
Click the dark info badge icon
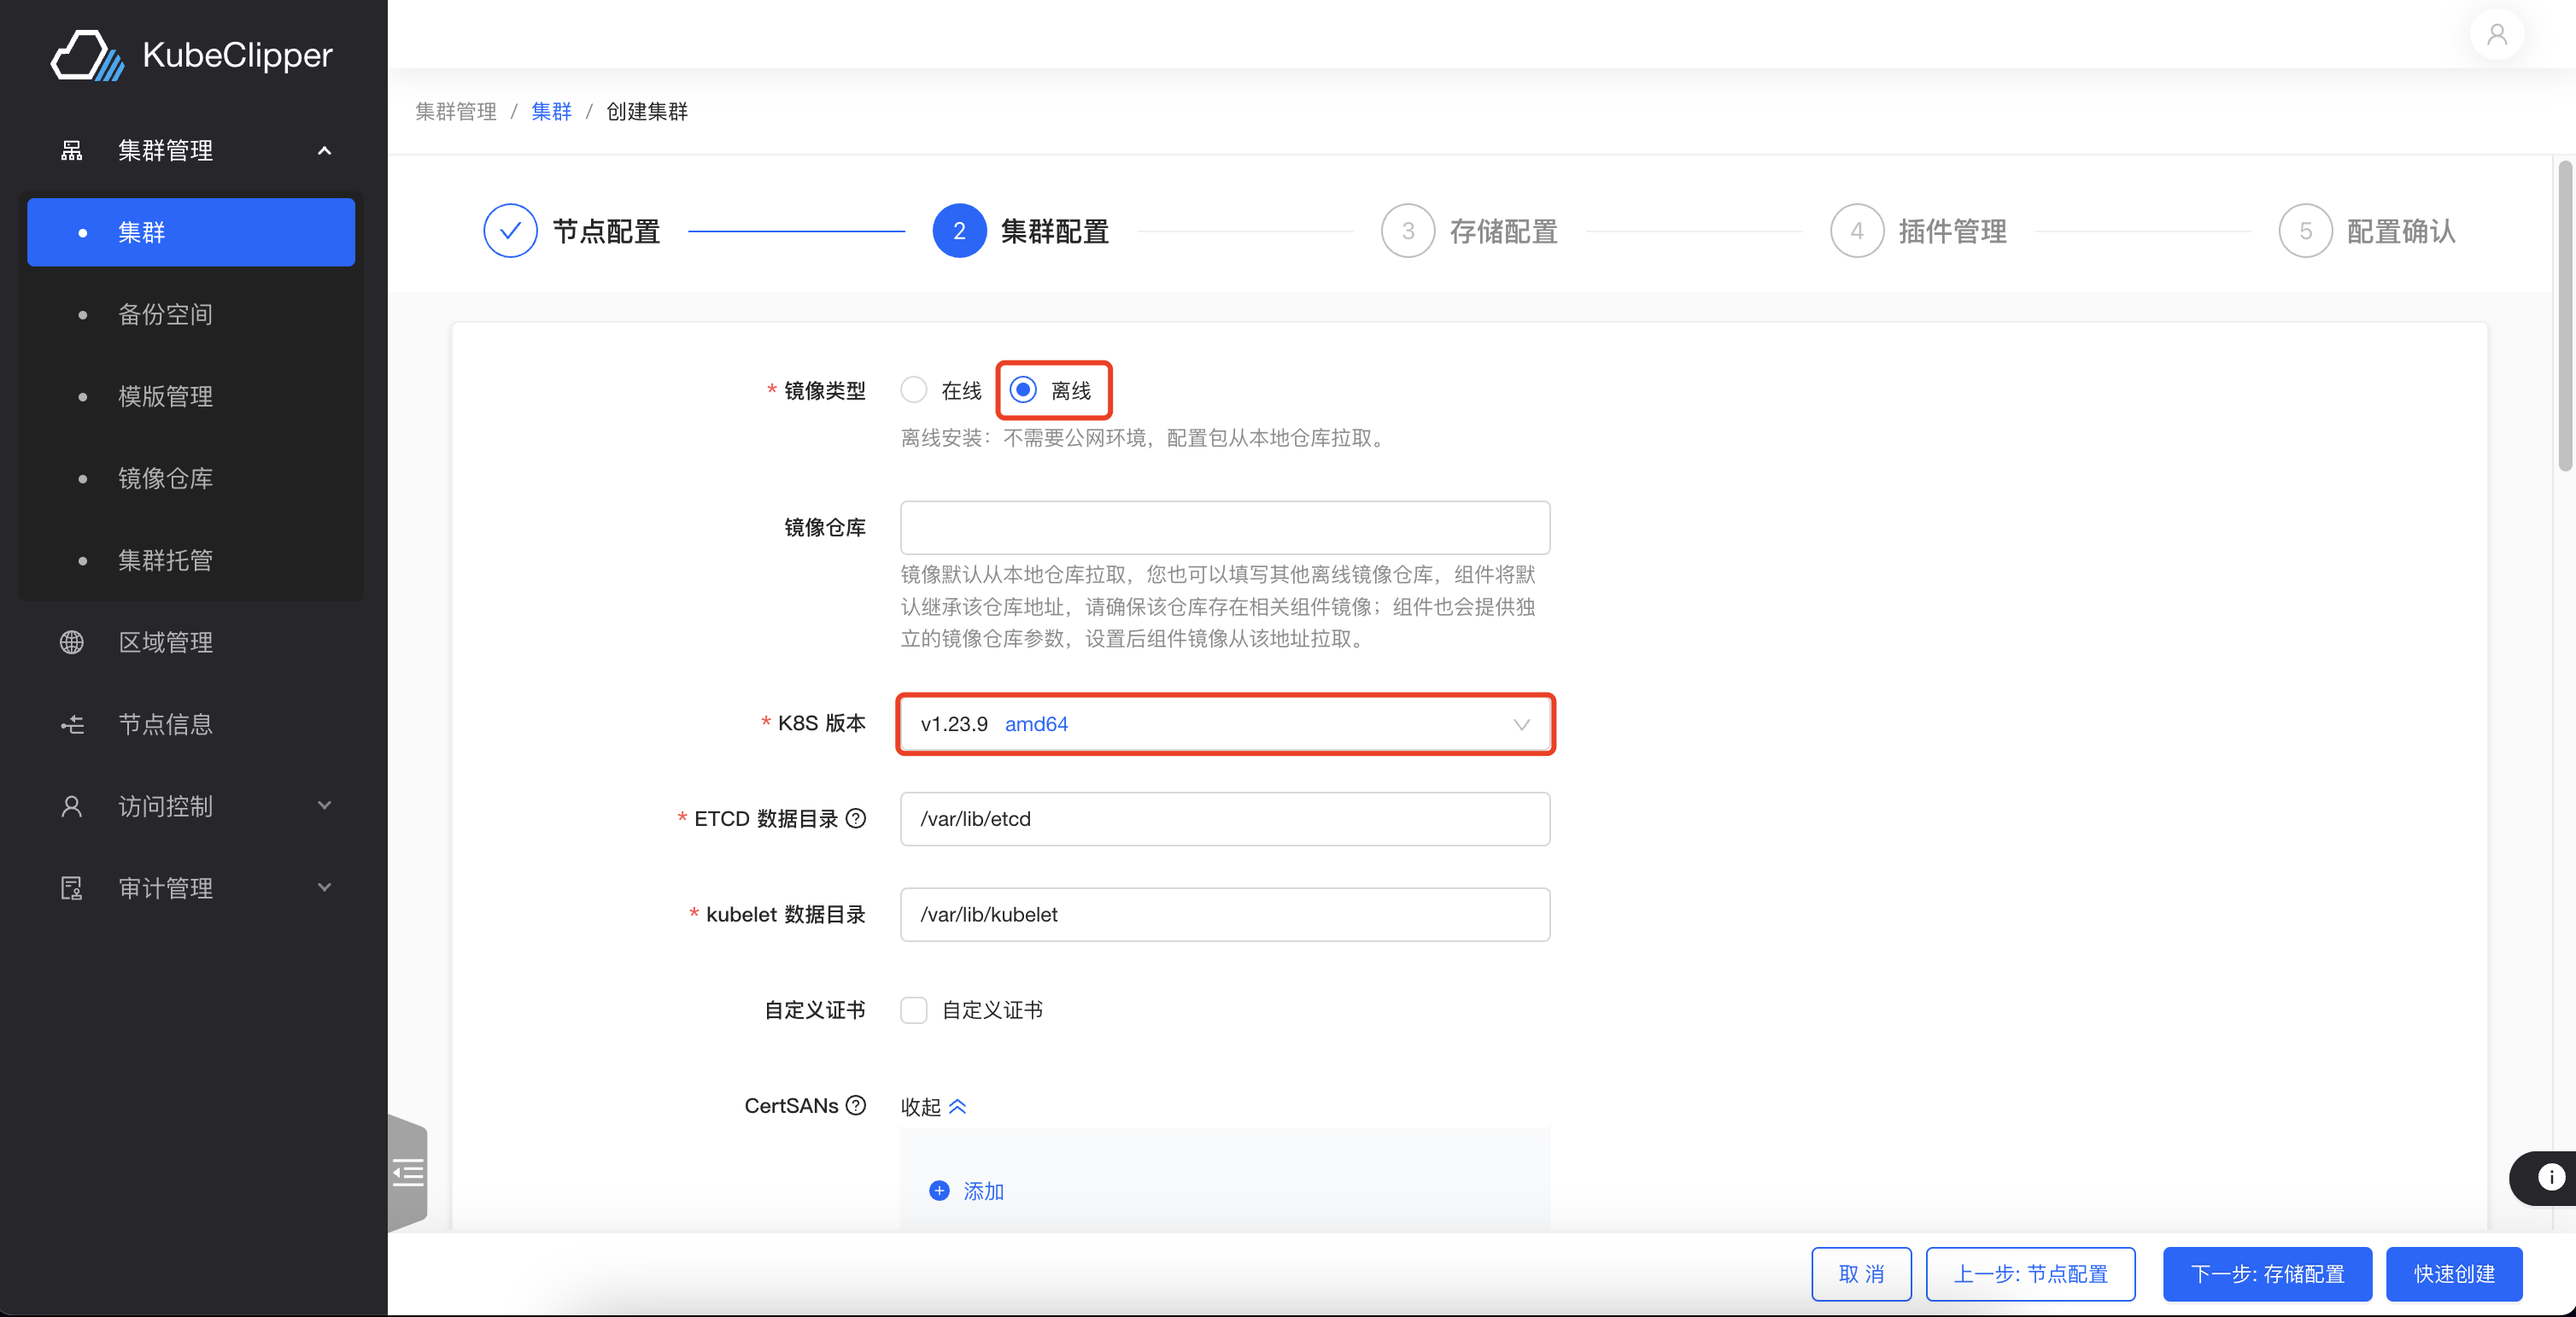(2550, 1177)
